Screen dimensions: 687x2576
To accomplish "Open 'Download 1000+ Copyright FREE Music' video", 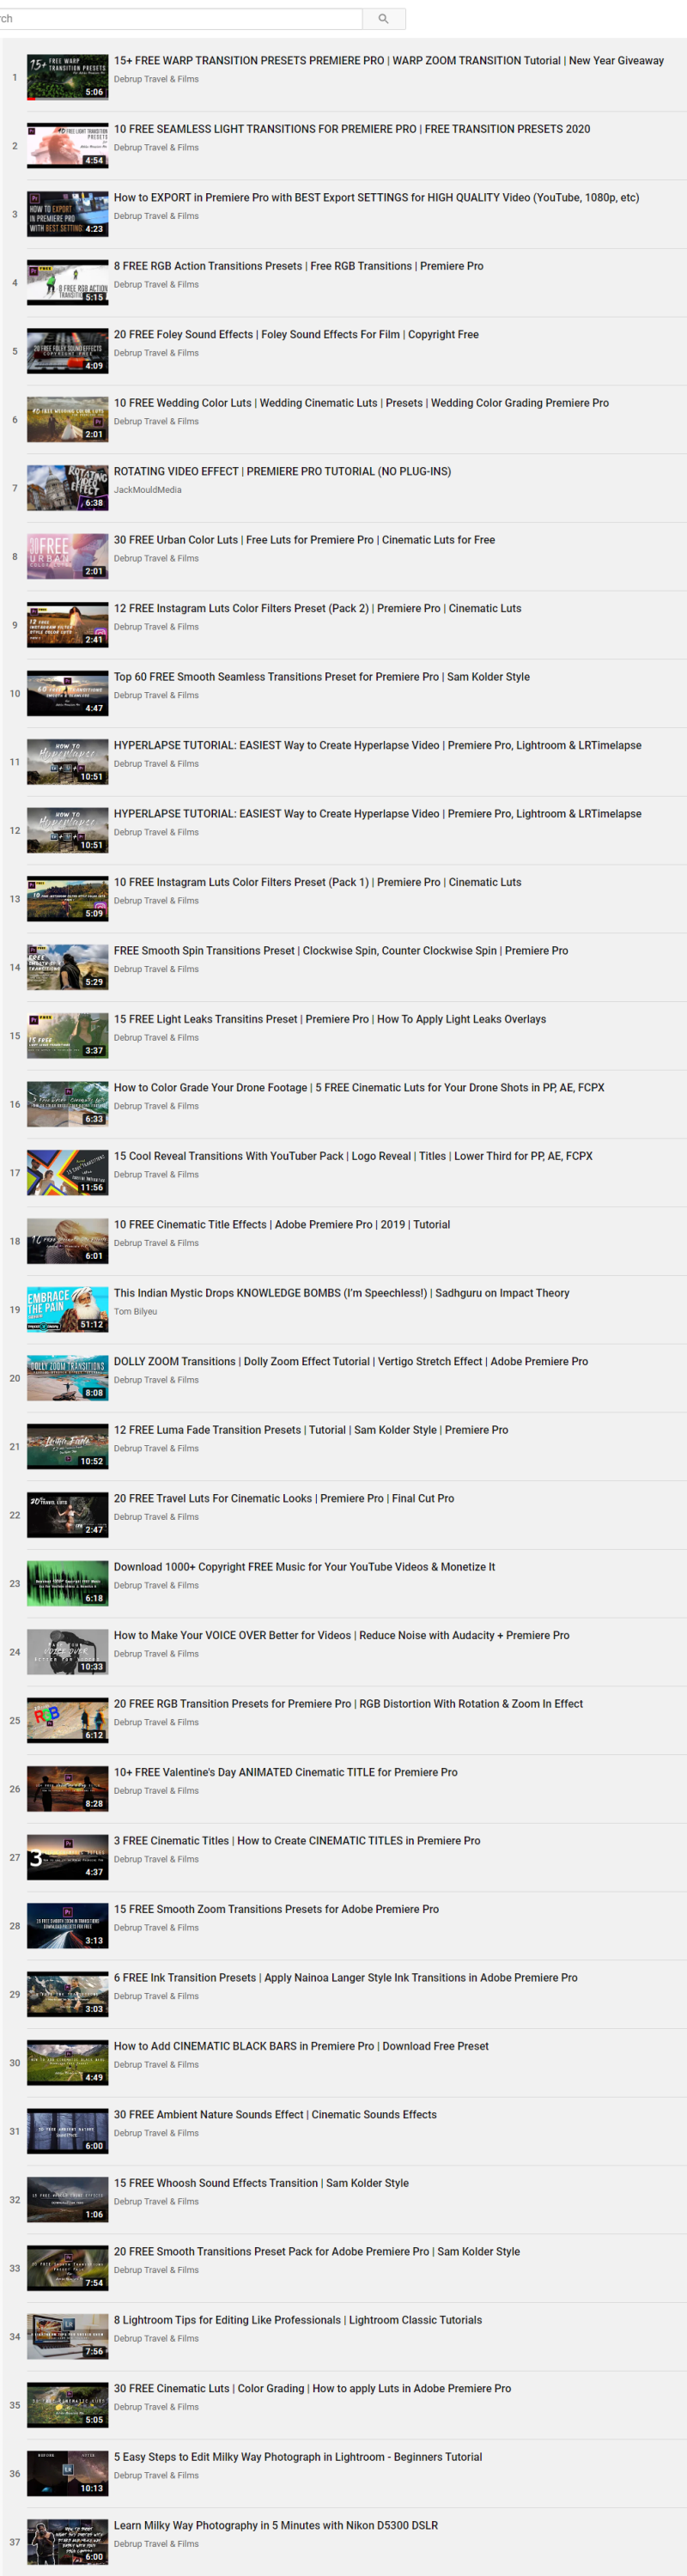I will pos(304,1567).
